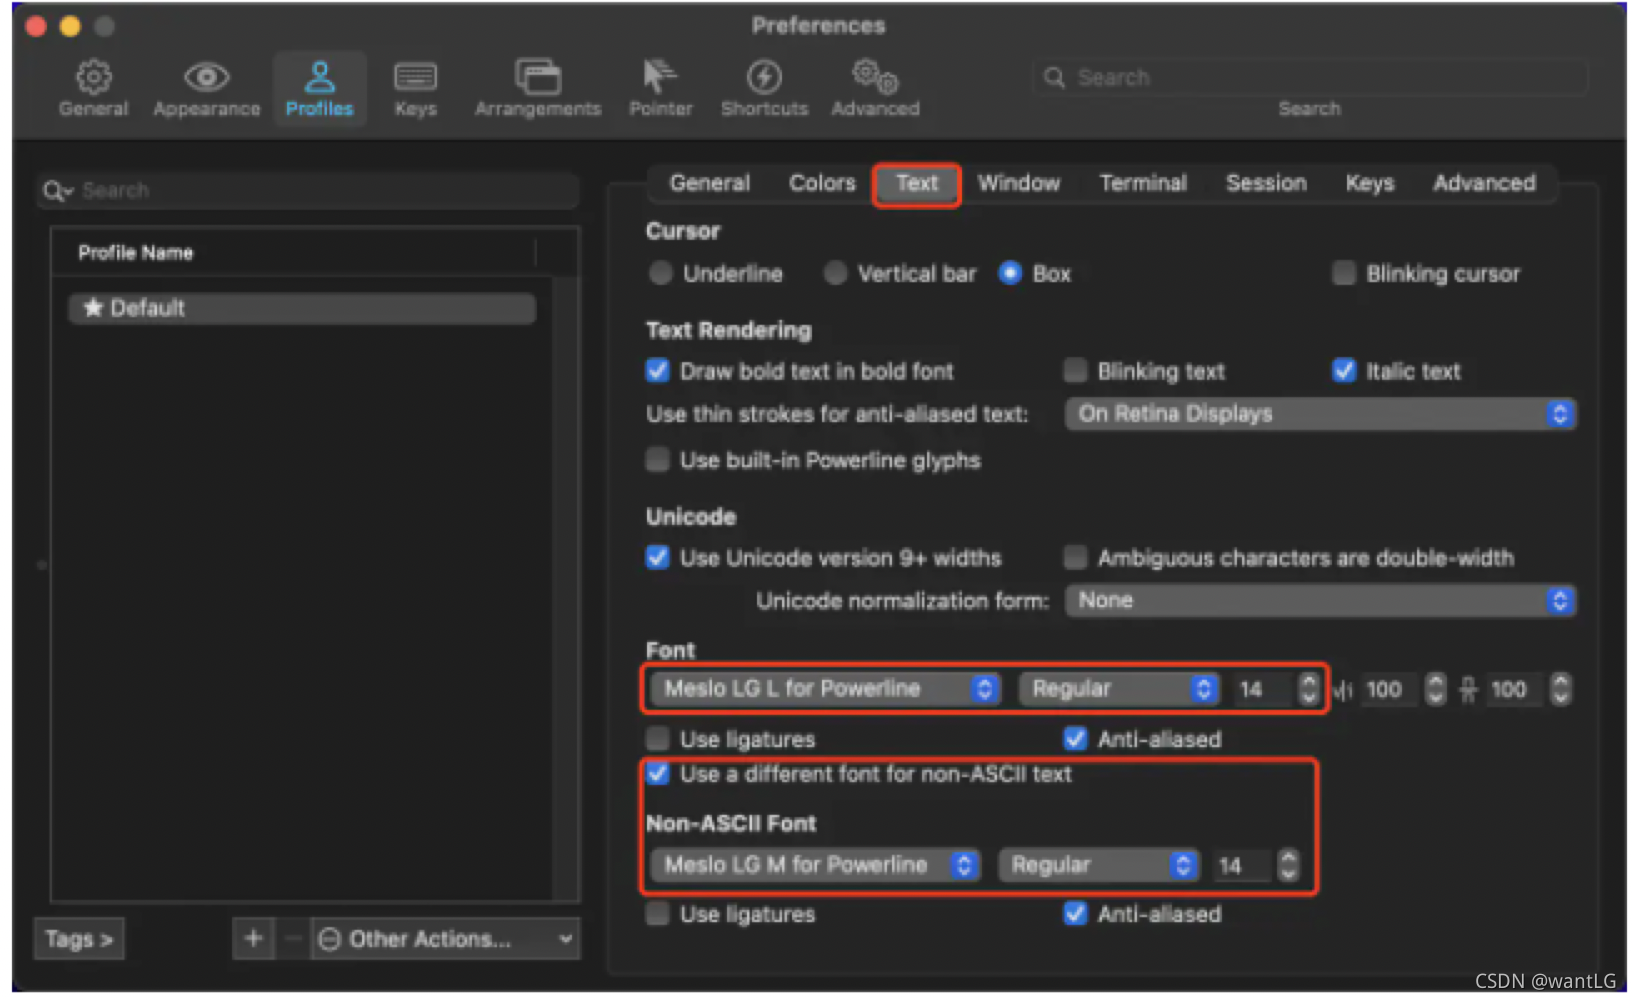Image resolution: width=1632 pixels, height=1000 pixels.
Task: Click the vertical spacing 100 field
Action: pyautogui.click(x=1514, y=688)
